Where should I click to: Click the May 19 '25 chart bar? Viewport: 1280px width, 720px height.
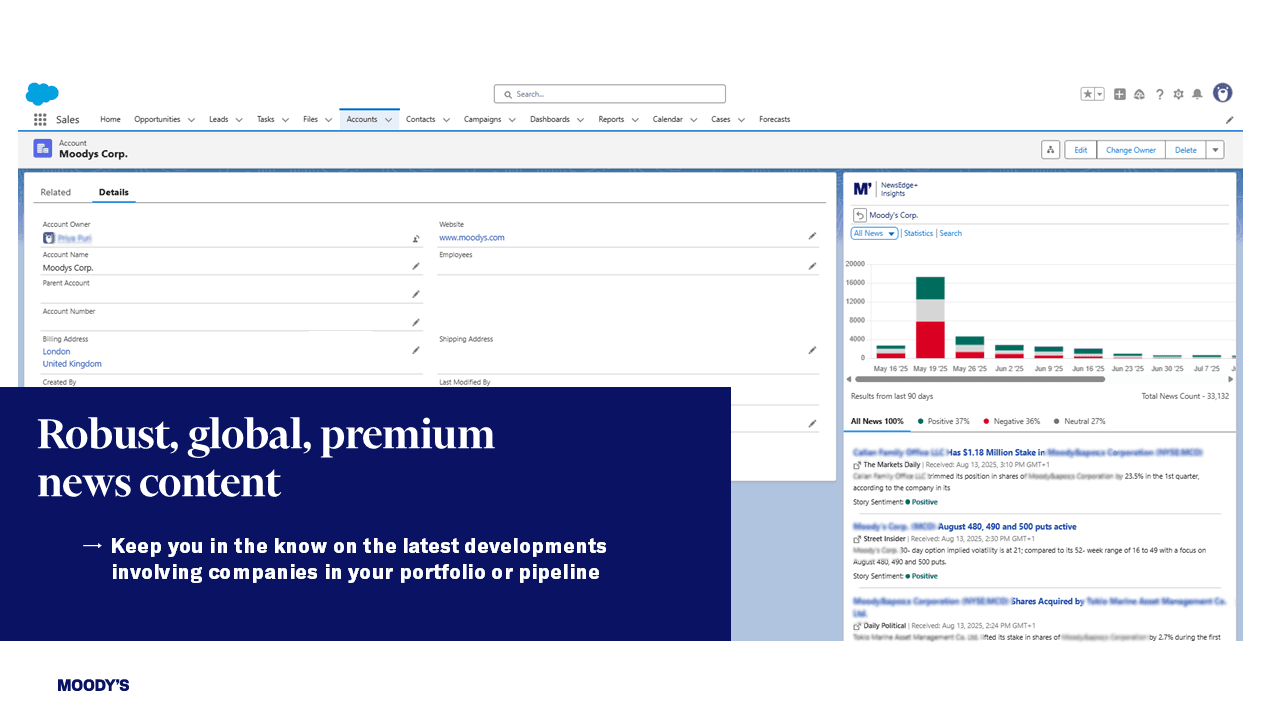pyautogui.click(x=930, y=317)
